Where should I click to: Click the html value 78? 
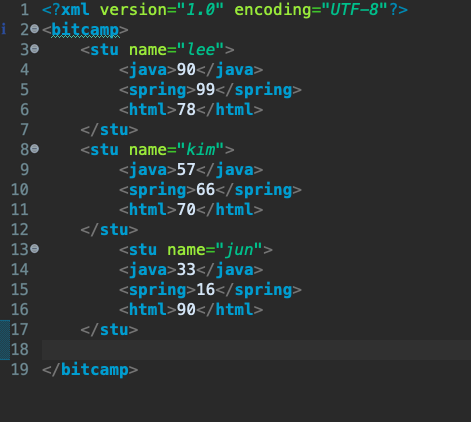coord(186,110)
